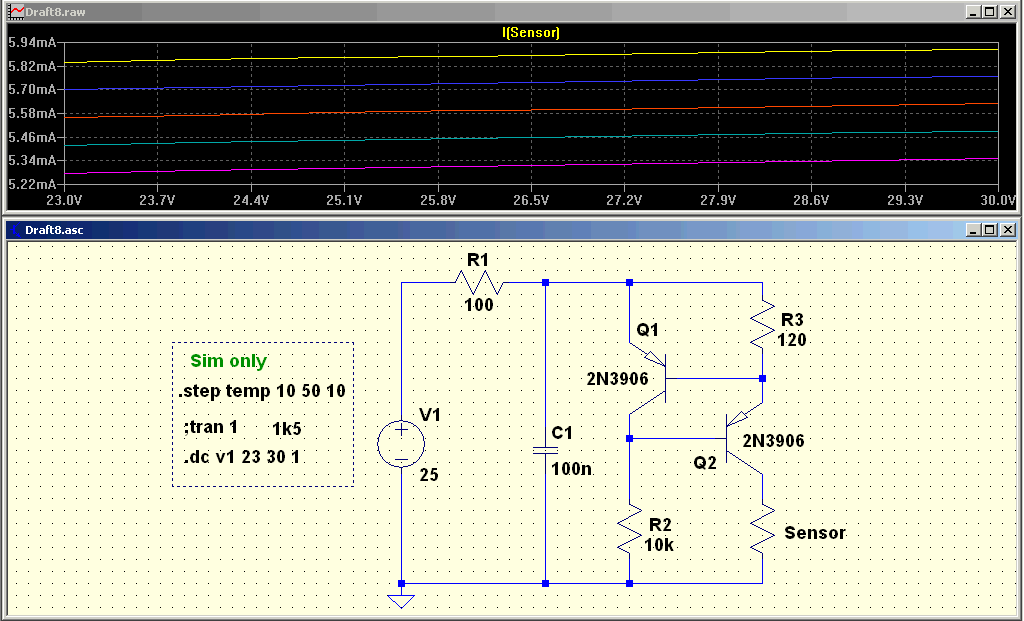Click the ';tran 1' commented directive
This screenshot has width=1024, height=621.
(211, 427)
